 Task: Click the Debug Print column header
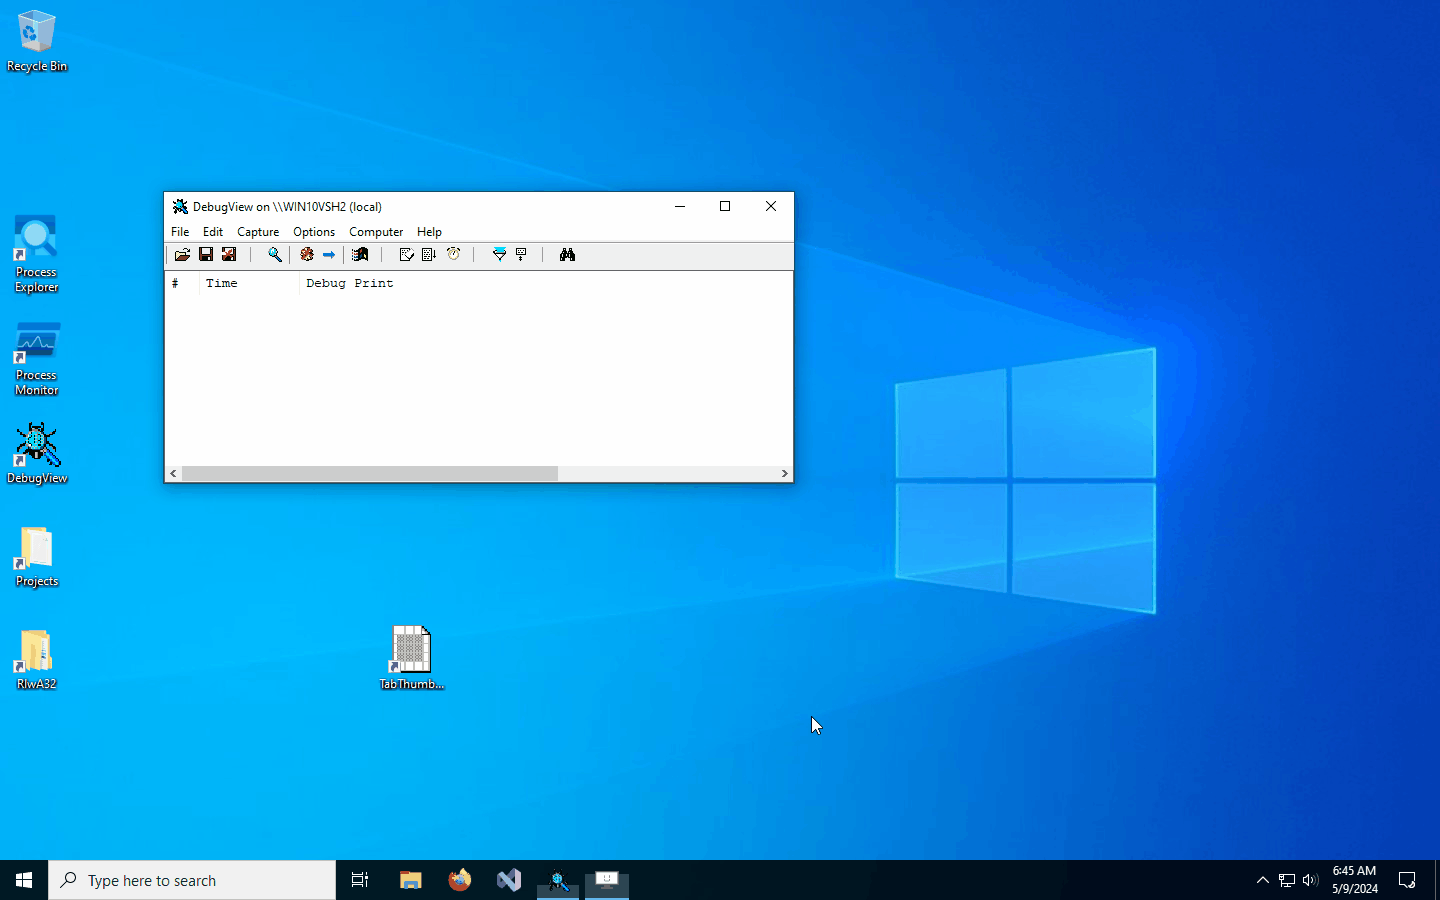[x=546, y=284]
